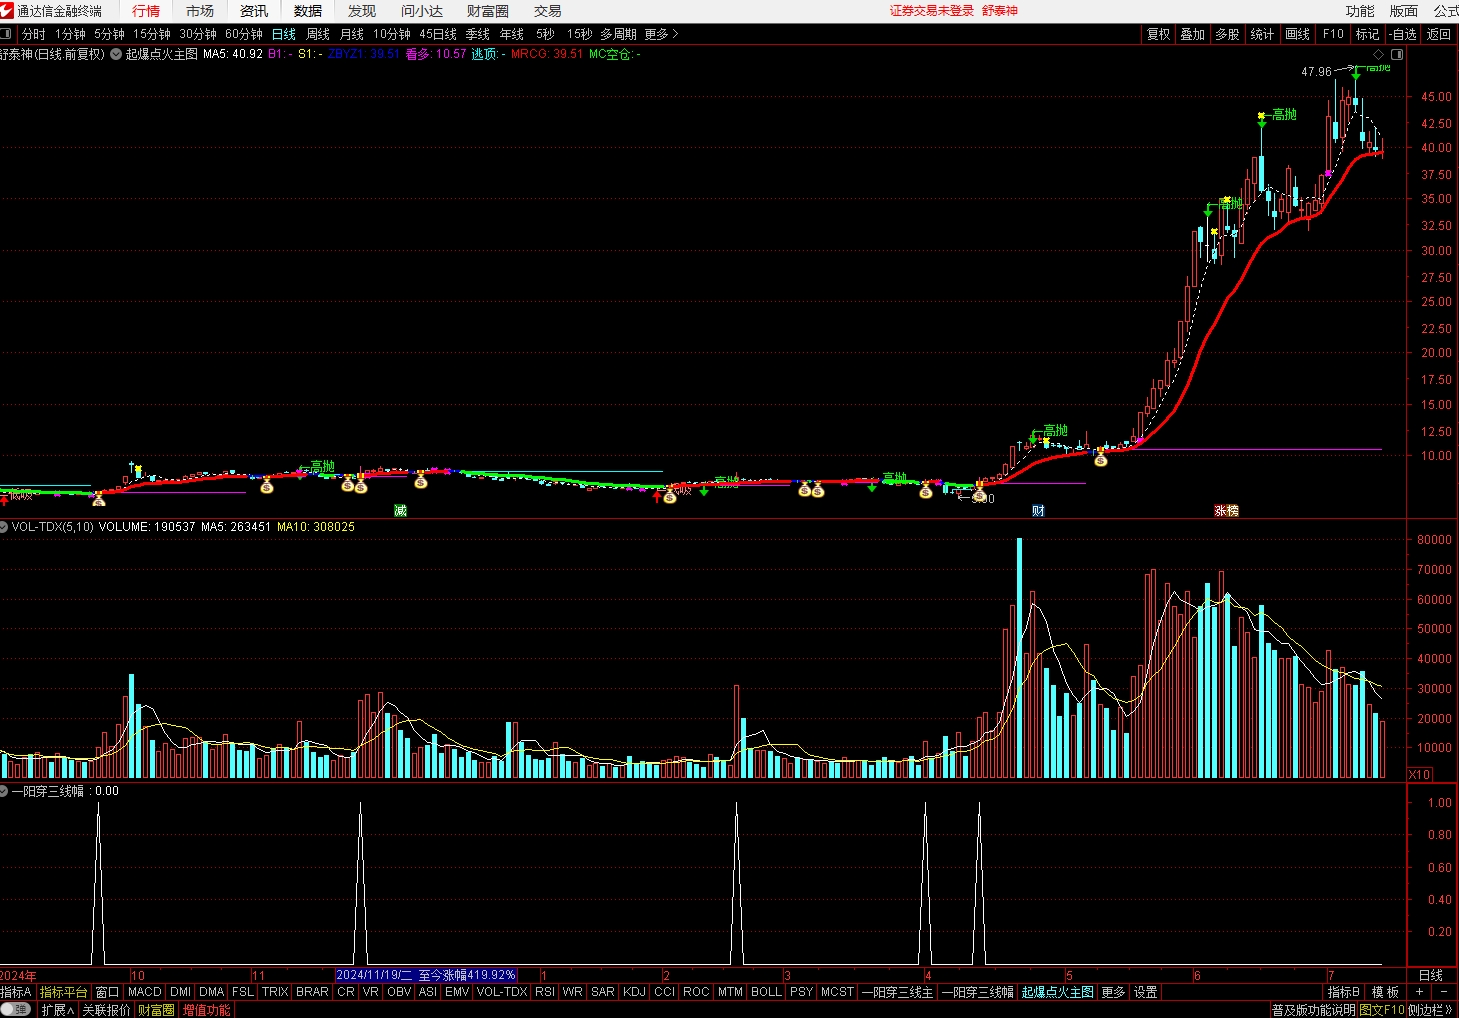This screenshot has height=1018, width=1459.
Task: Open the 模板 template menu
Action: point(1385,992)
